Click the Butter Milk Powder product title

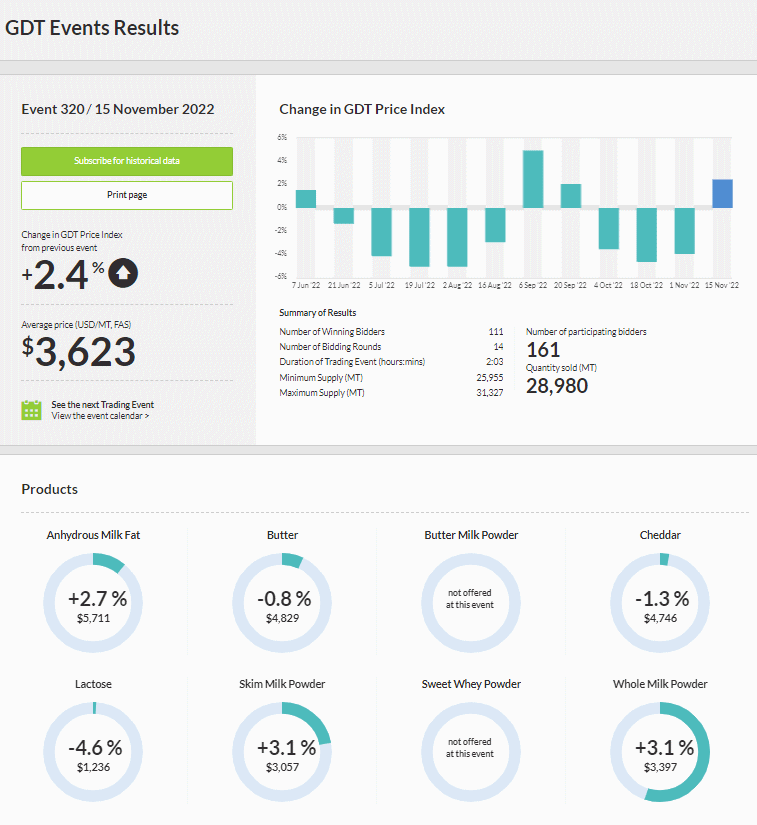click(x=471, y=535)
